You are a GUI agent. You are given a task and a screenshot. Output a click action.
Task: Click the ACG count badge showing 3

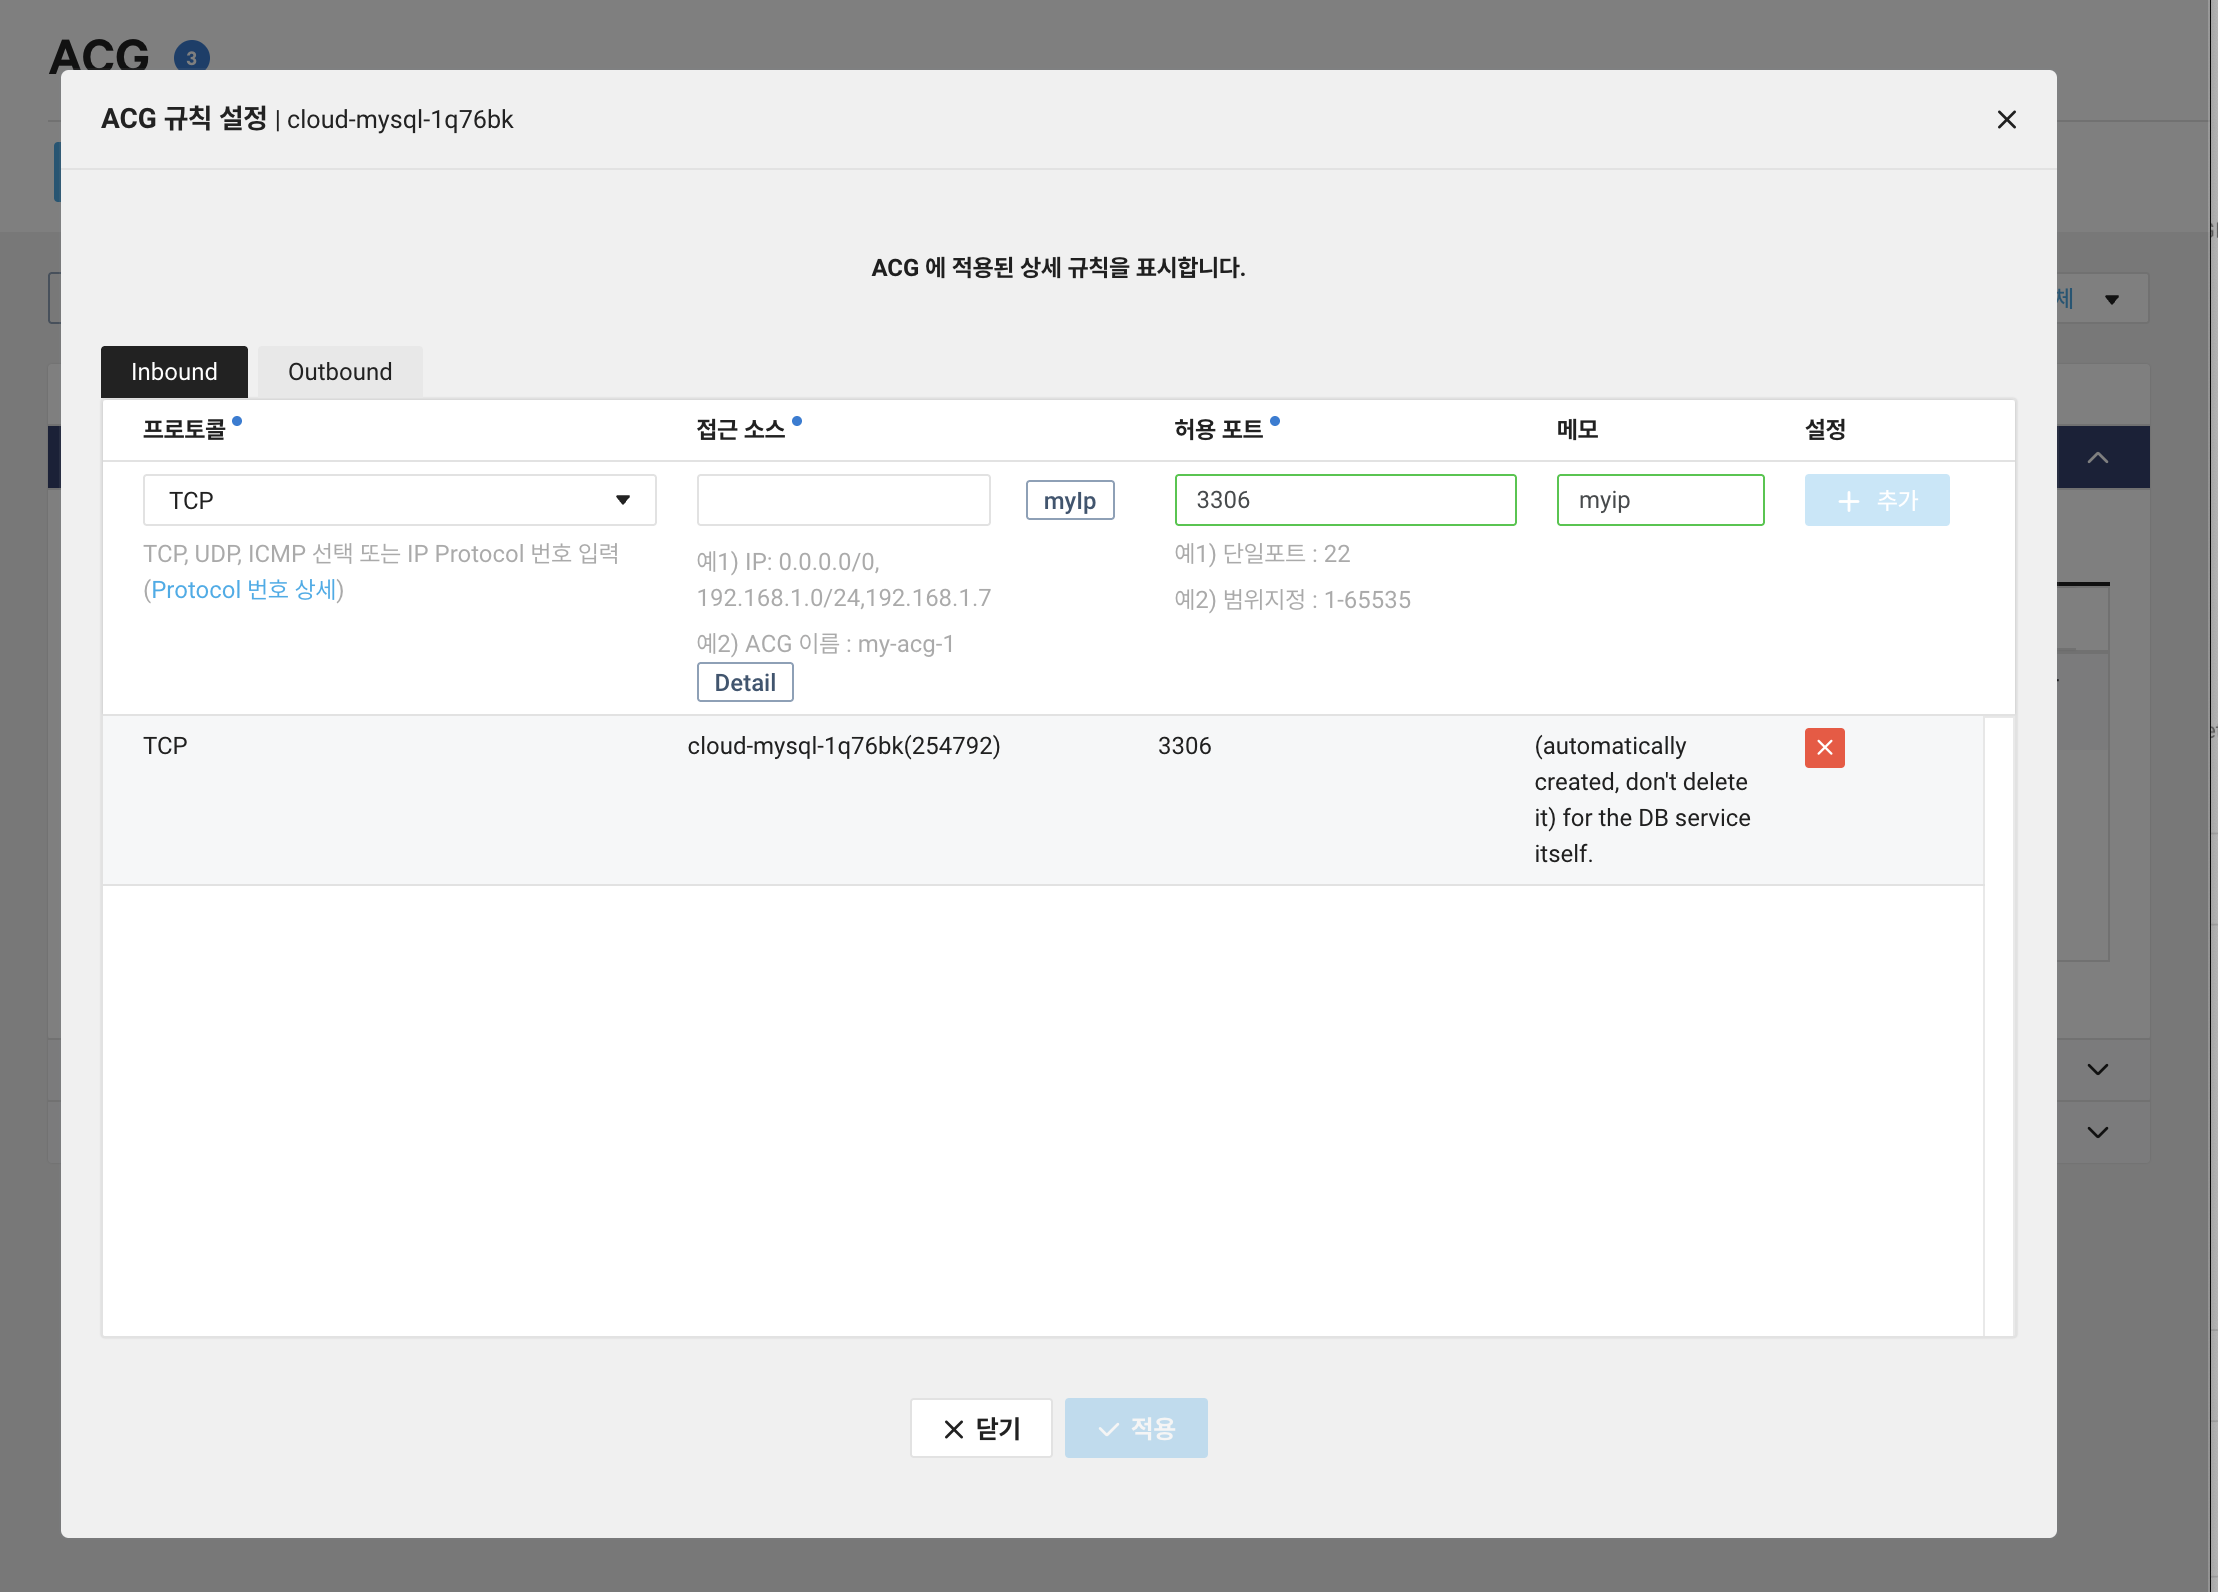tap(191, 57)
